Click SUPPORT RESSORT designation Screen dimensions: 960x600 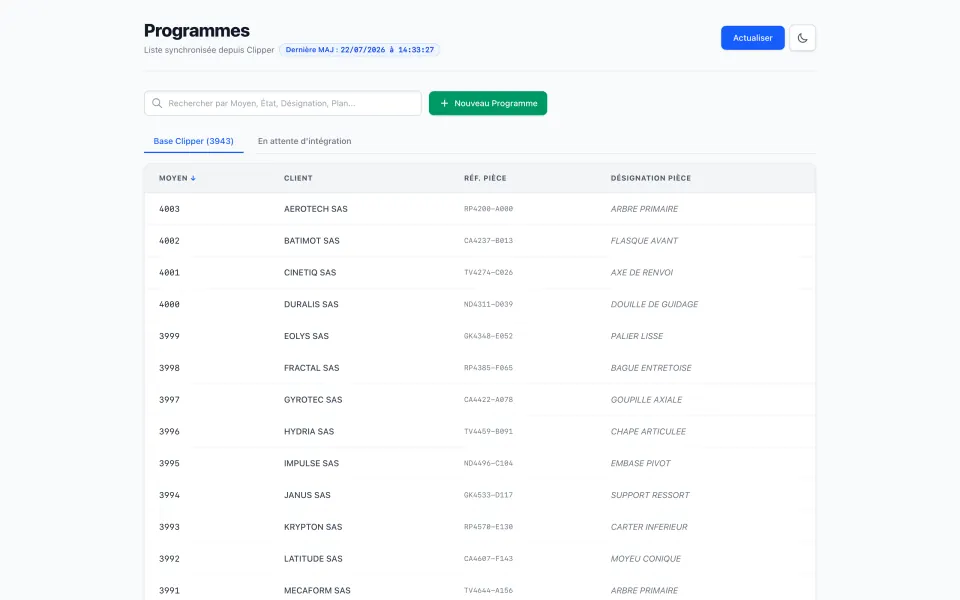[650, 495]
